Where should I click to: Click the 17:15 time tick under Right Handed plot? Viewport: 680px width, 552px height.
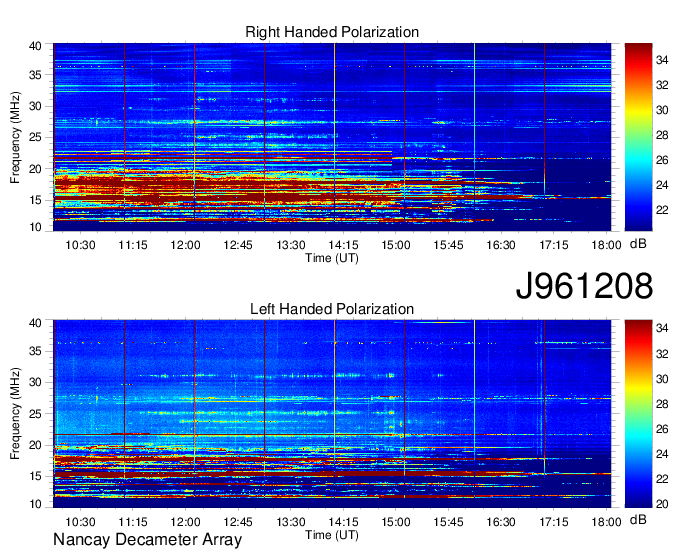(x=554, y=245)
